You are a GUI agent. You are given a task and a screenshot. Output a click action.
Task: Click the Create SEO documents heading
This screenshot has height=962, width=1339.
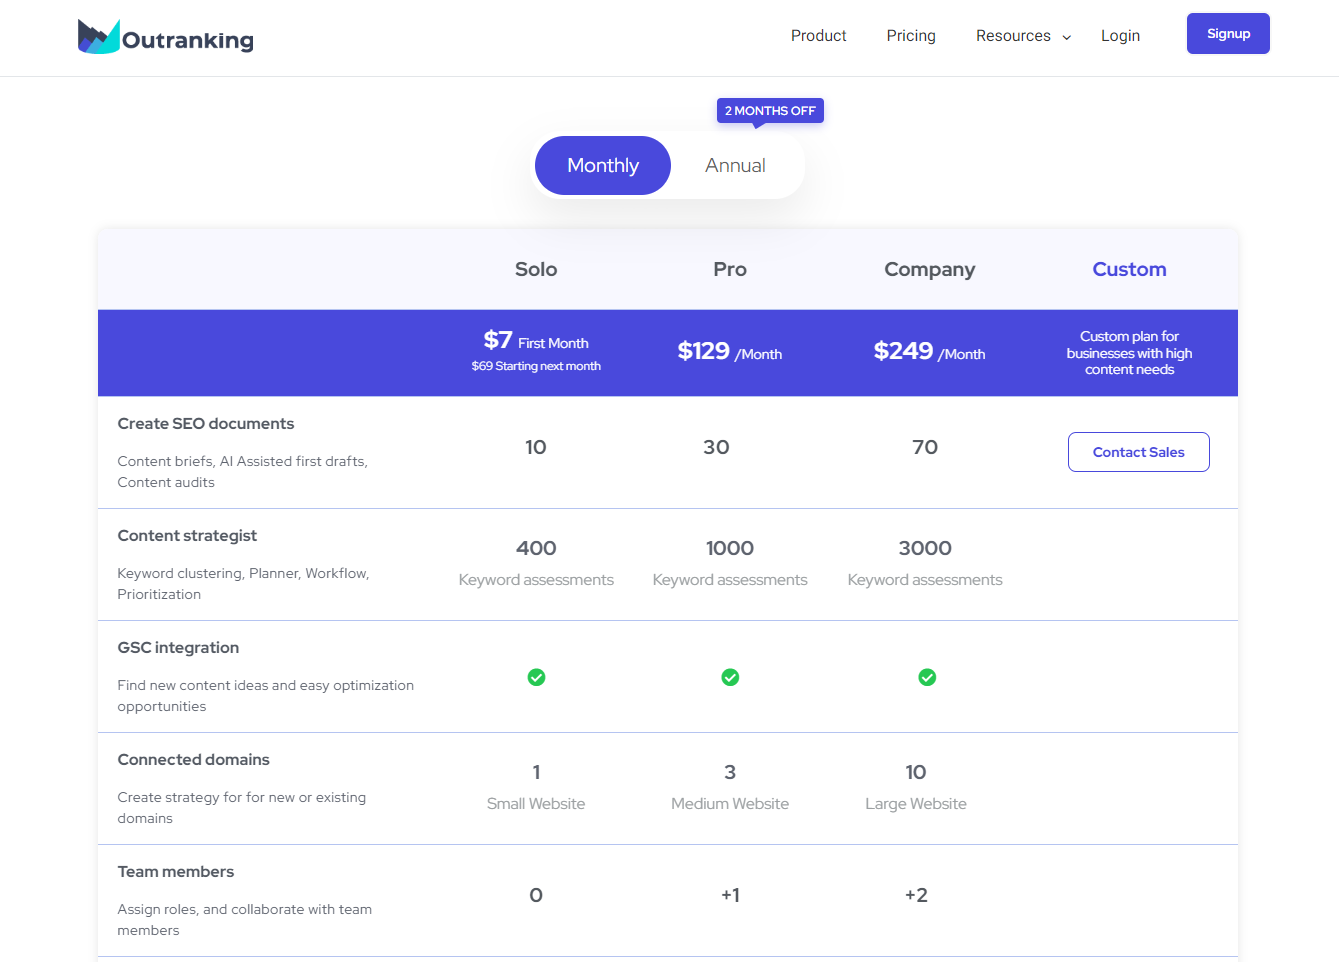[x=206, y=424]
